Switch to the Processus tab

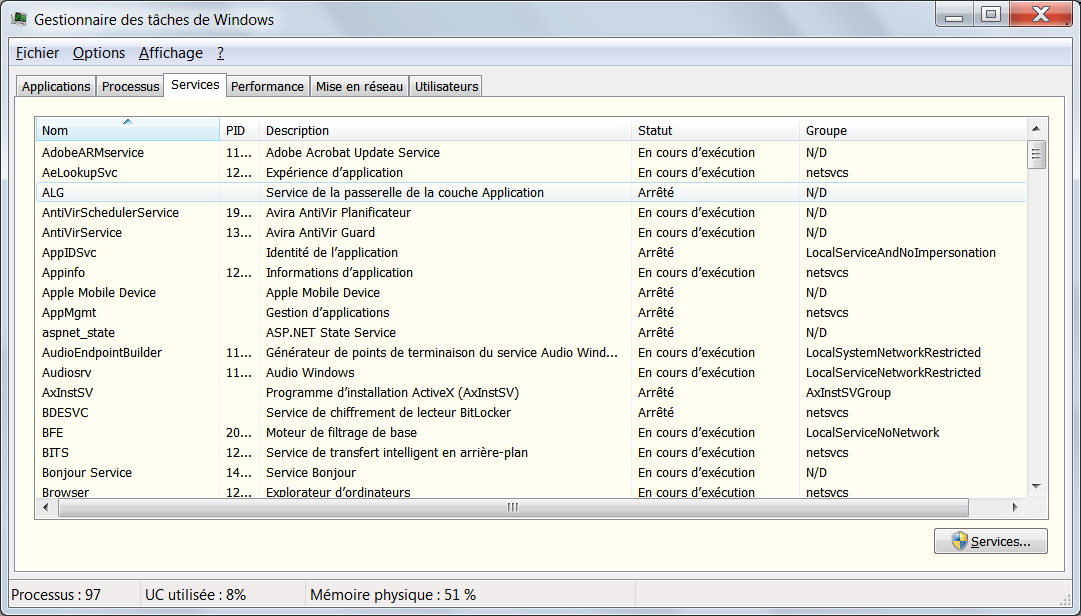pos(130,87)
